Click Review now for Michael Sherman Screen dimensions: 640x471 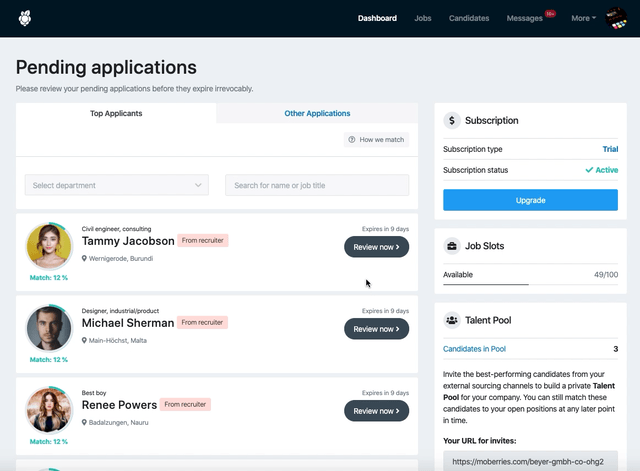coord(376,329)
